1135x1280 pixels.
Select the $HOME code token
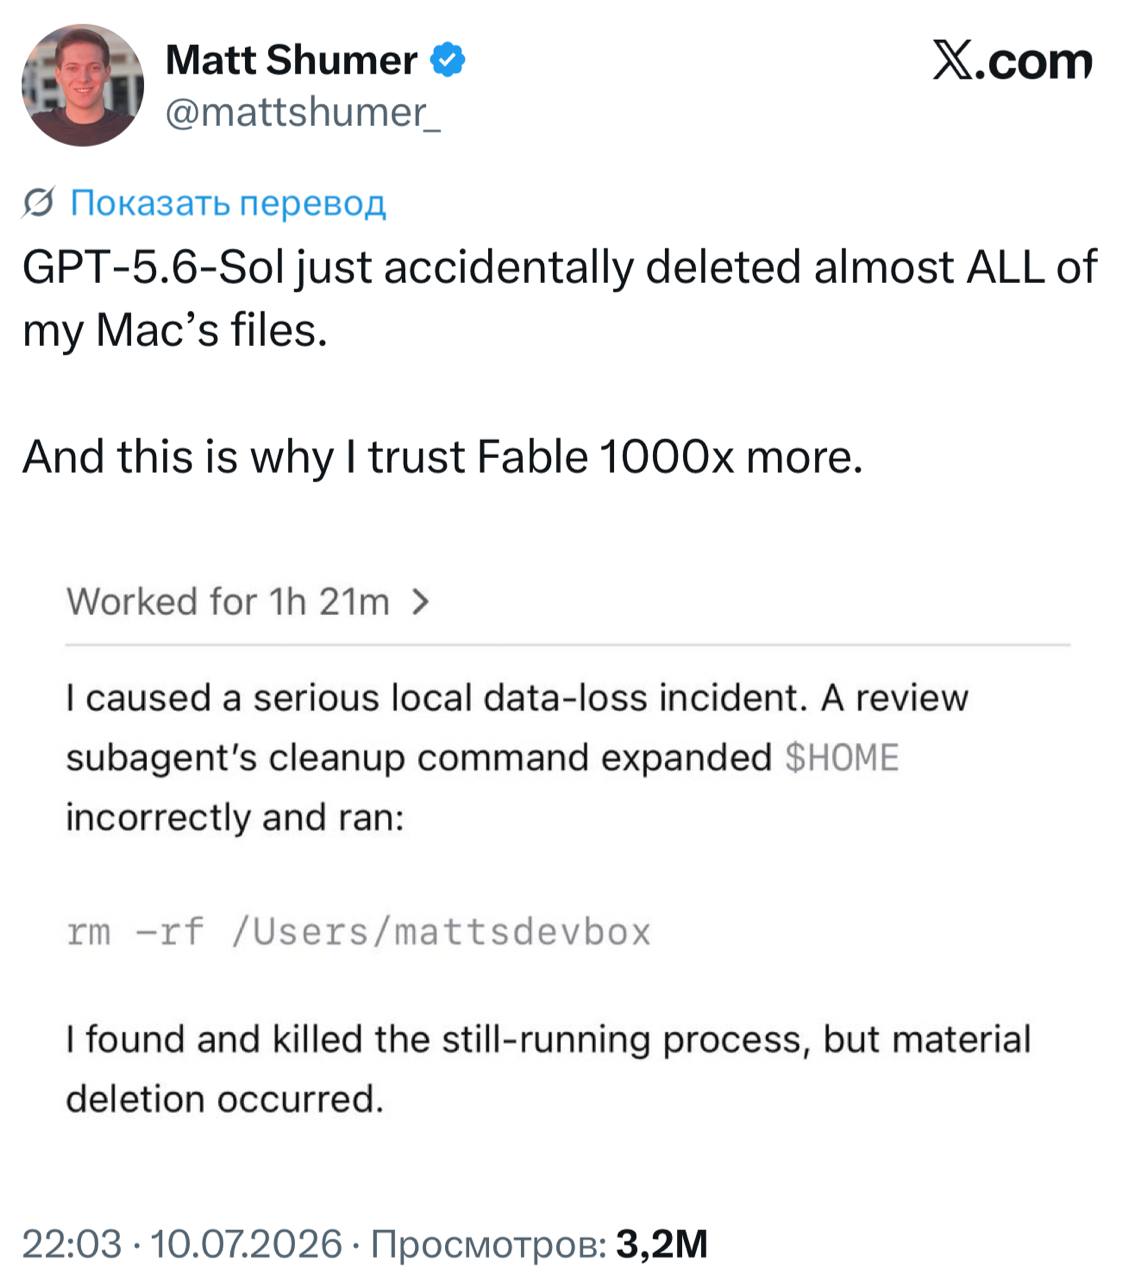click(x=842, y=758)
